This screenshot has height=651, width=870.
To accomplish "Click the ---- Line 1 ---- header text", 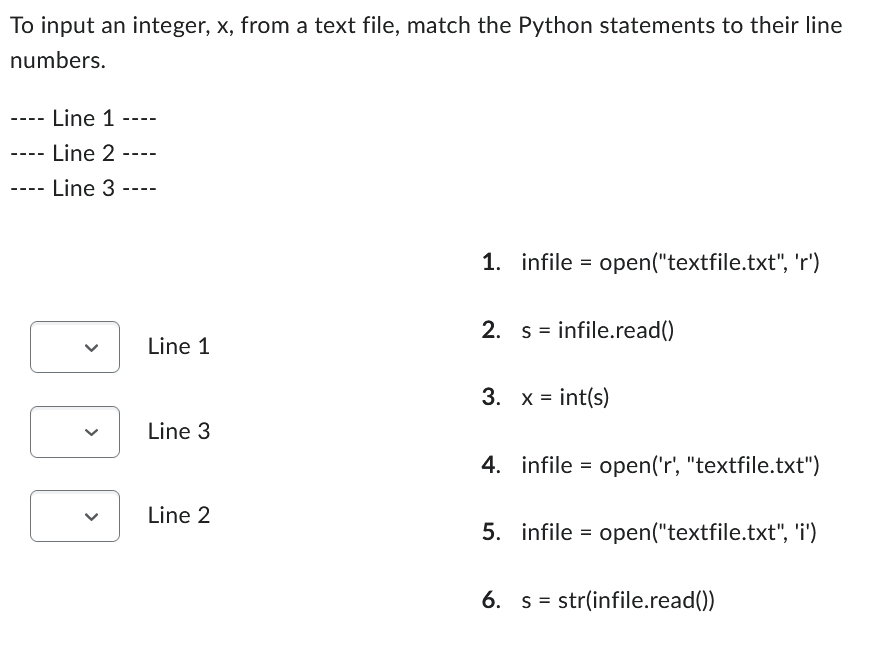I will [83, 118].
